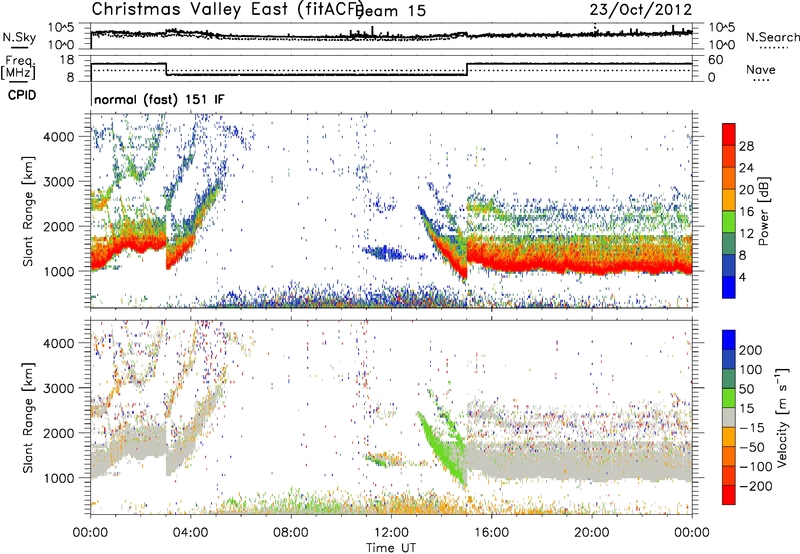This screenshot has width=800, height=554.
Task: Select the CPID row label
Action: pos(22,95)
